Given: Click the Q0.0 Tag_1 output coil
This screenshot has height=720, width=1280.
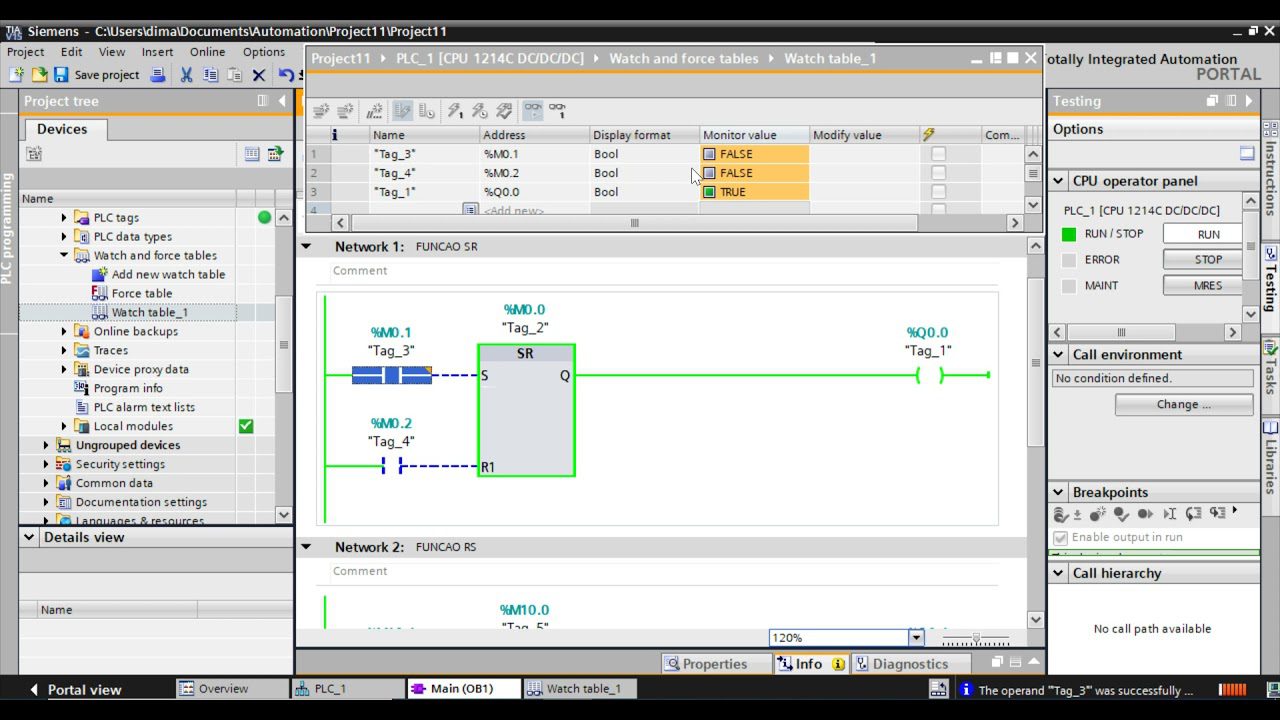Looking at the screenshot, I should (x=930, y=375).
